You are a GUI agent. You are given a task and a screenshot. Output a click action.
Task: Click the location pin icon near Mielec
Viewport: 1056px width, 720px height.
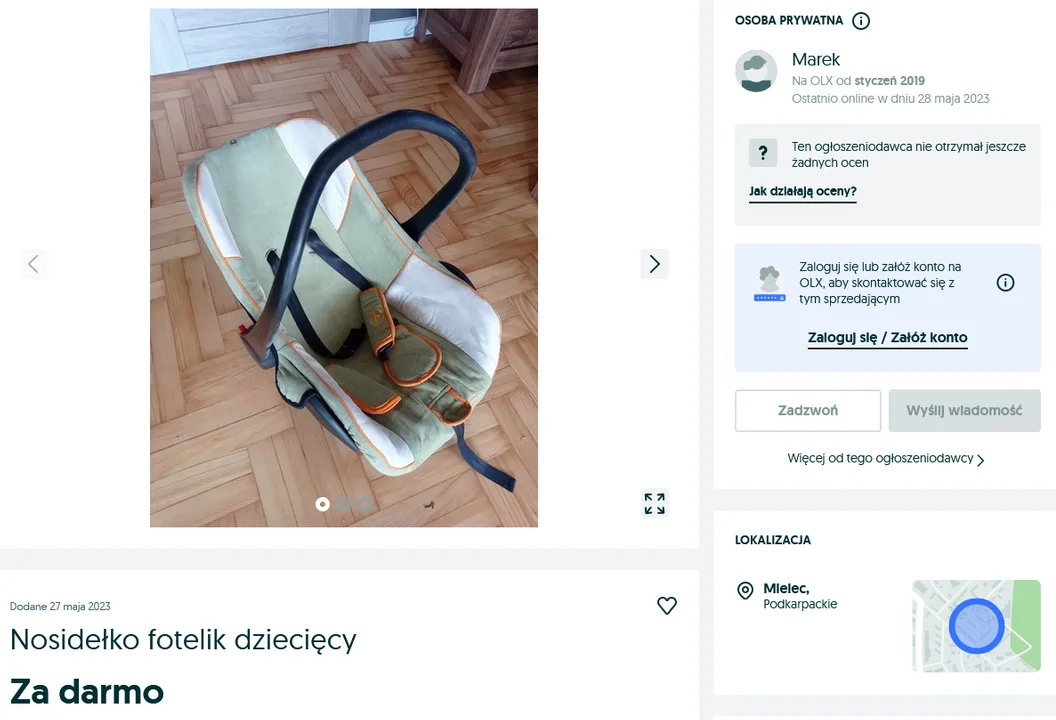(745, 591)
